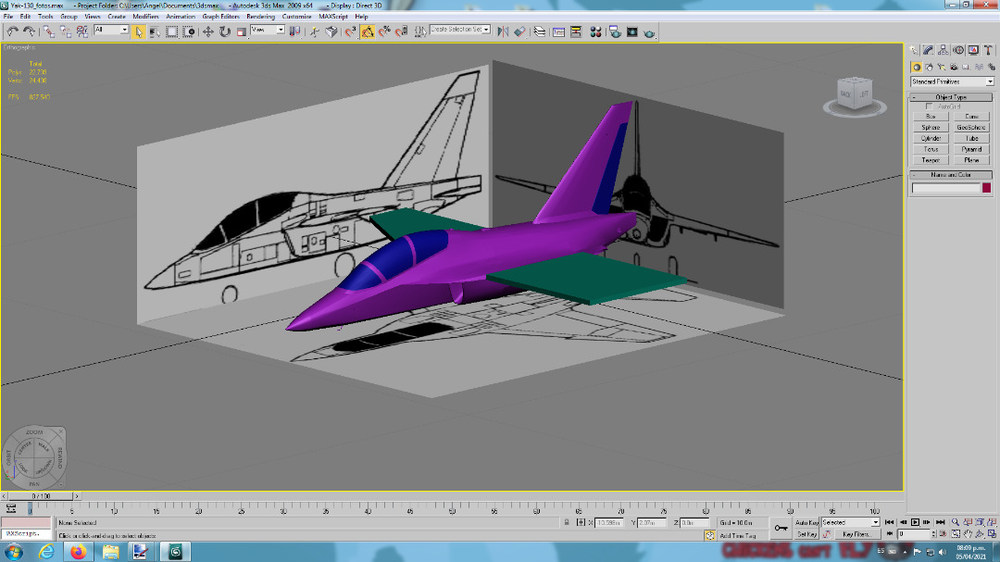This screenshot has height=562, width=1000.
Task: Click the Undo arrow icon
Action: (x=12, y=31)
